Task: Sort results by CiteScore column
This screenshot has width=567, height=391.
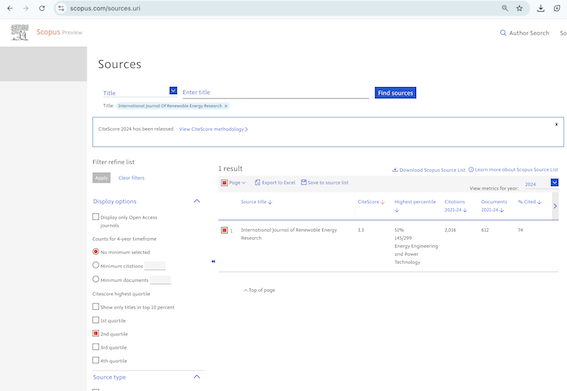Action: click(371, 202)
